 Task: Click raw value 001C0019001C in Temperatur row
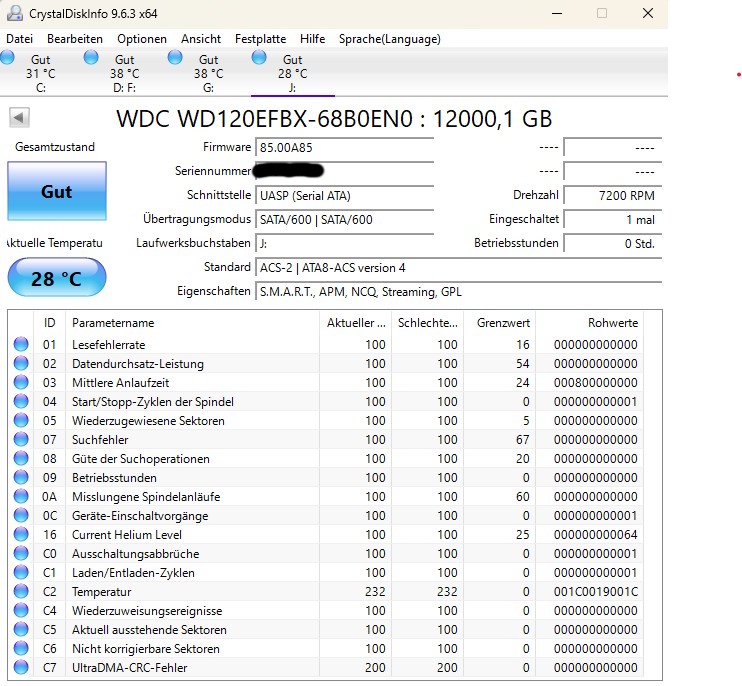(596, 591)
